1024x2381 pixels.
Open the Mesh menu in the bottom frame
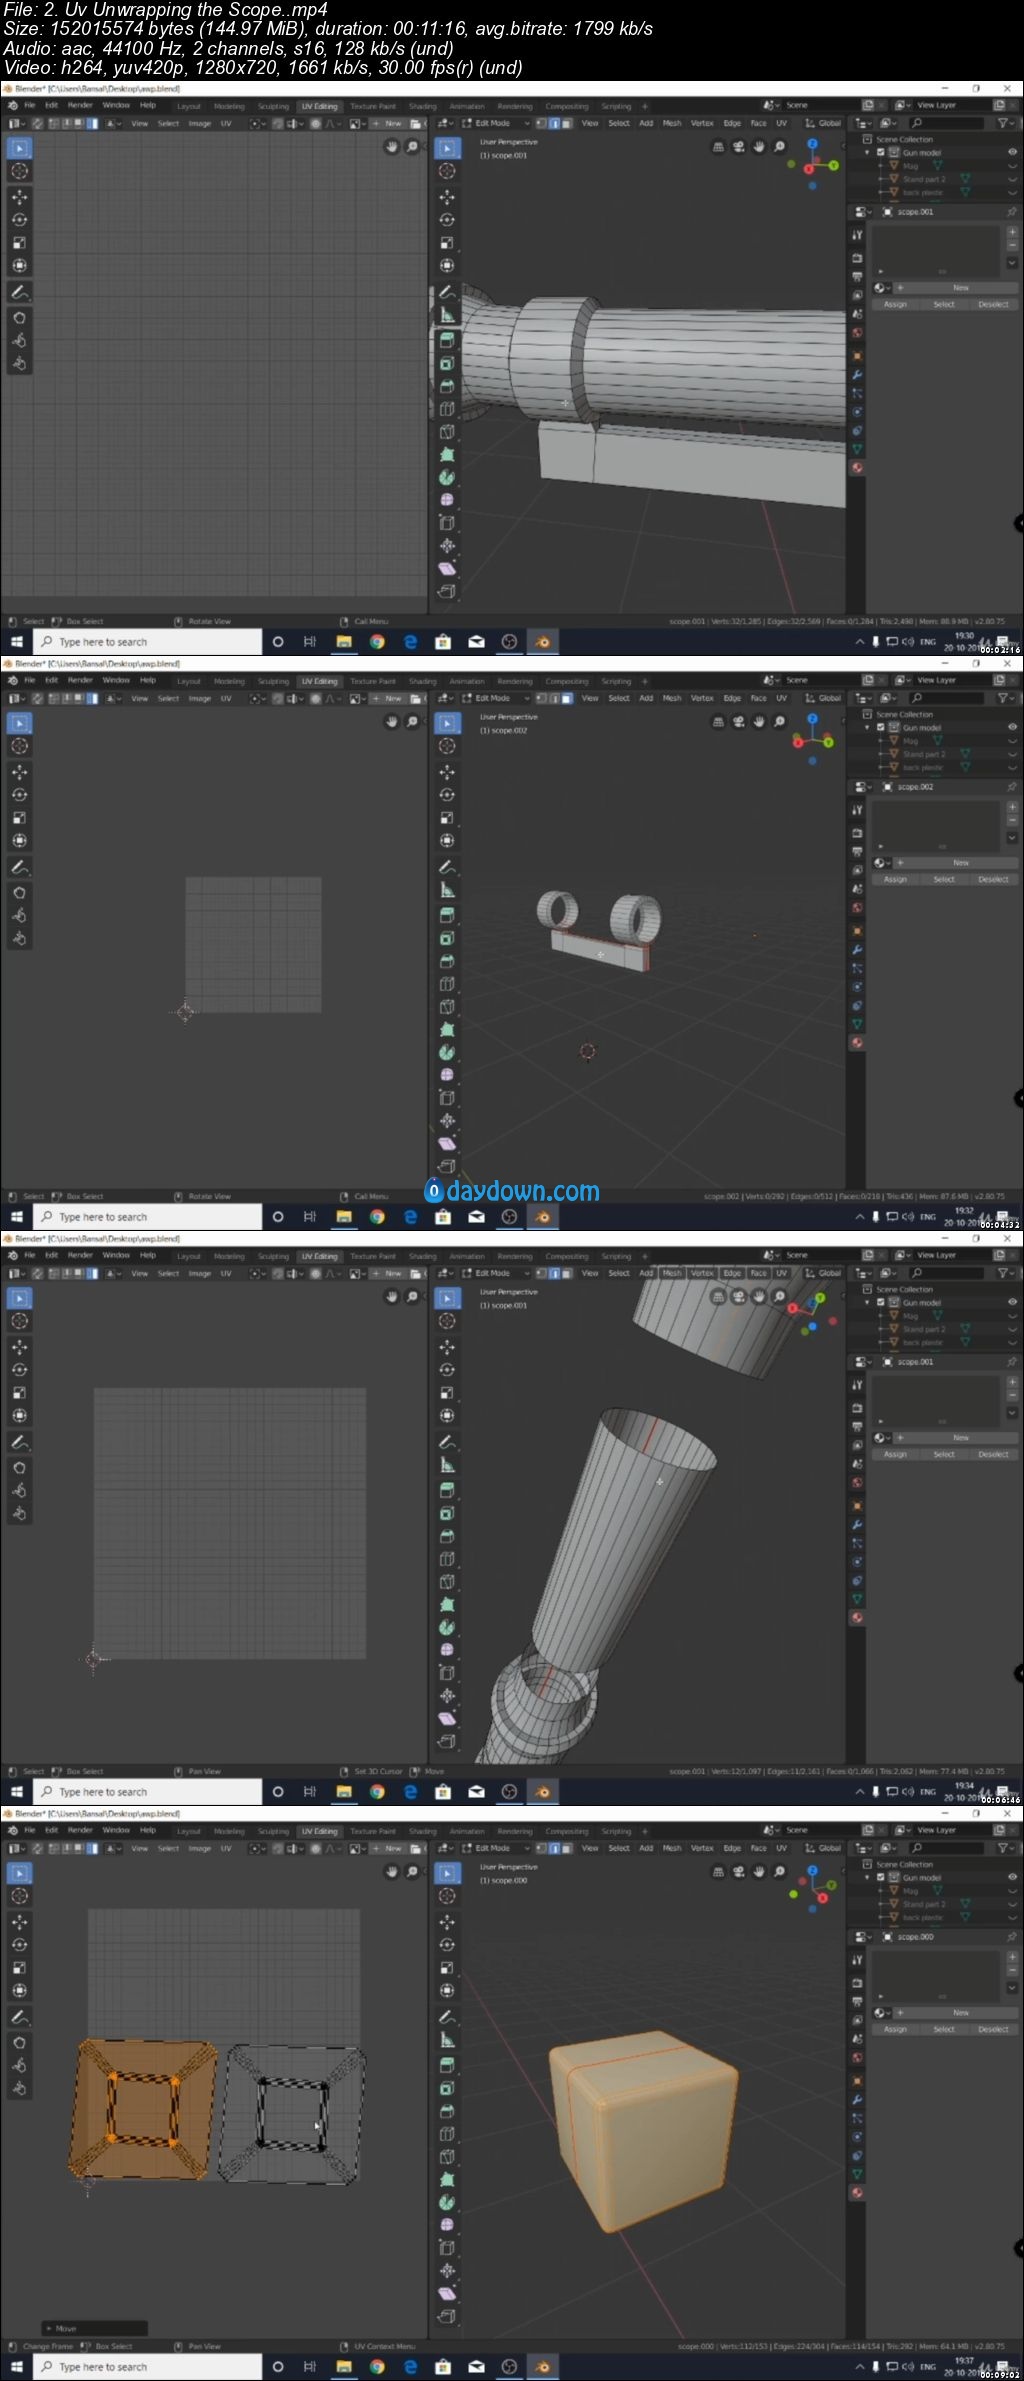[672, 1848]
